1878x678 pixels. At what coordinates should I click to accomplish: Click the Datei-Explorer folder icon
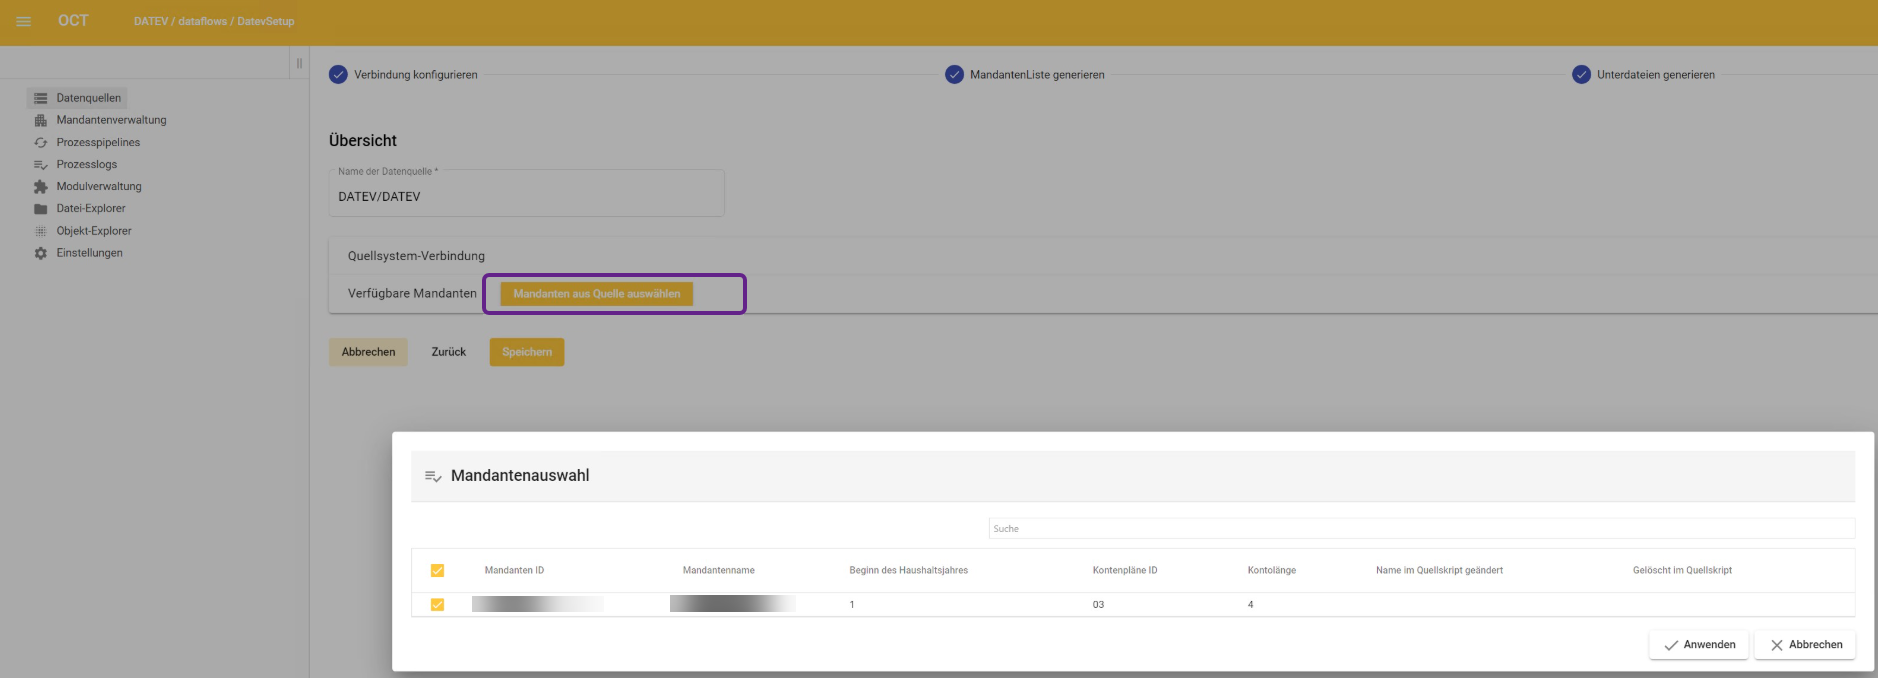(x=41, y=209)
